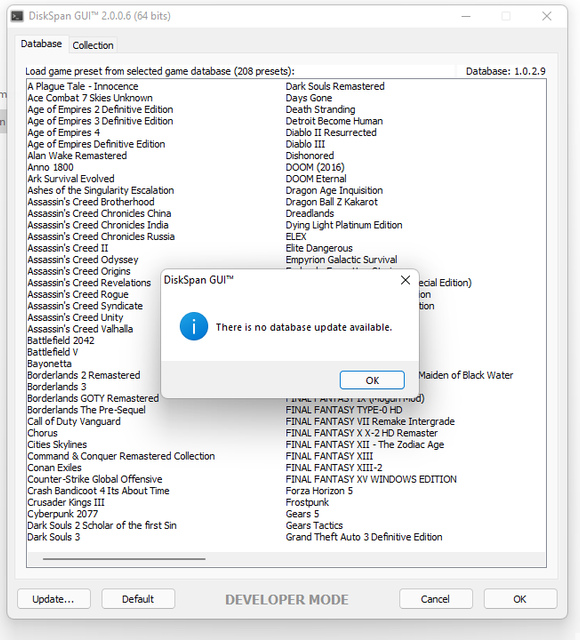Image resolution: width=580 pixels, height=640 pixels.
Task: Select 'Ashes of the Singularity Escalation'
Action: (x=101, y=191)
